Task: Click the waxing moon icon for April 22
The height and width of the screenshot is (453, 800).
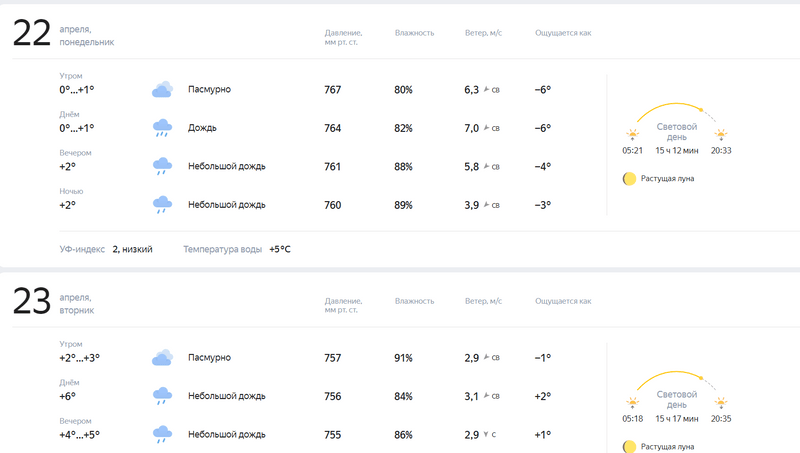Action: (x=629, y=179)
